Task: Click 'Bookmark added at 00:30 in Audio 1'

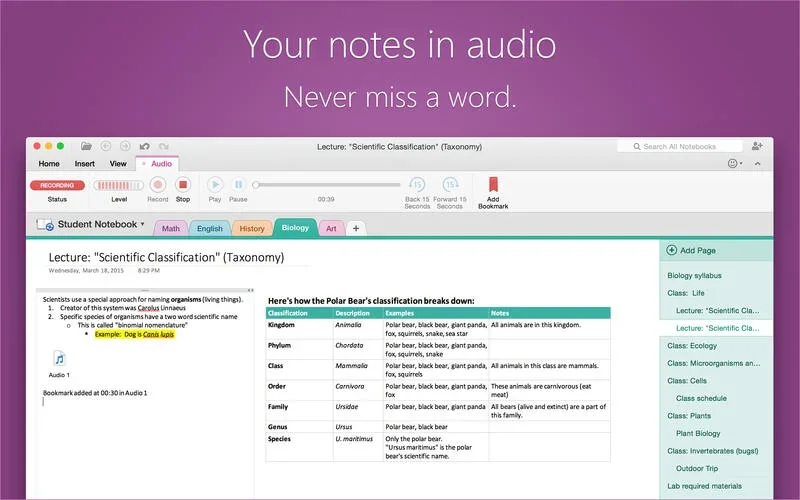Action: [95, 393]
